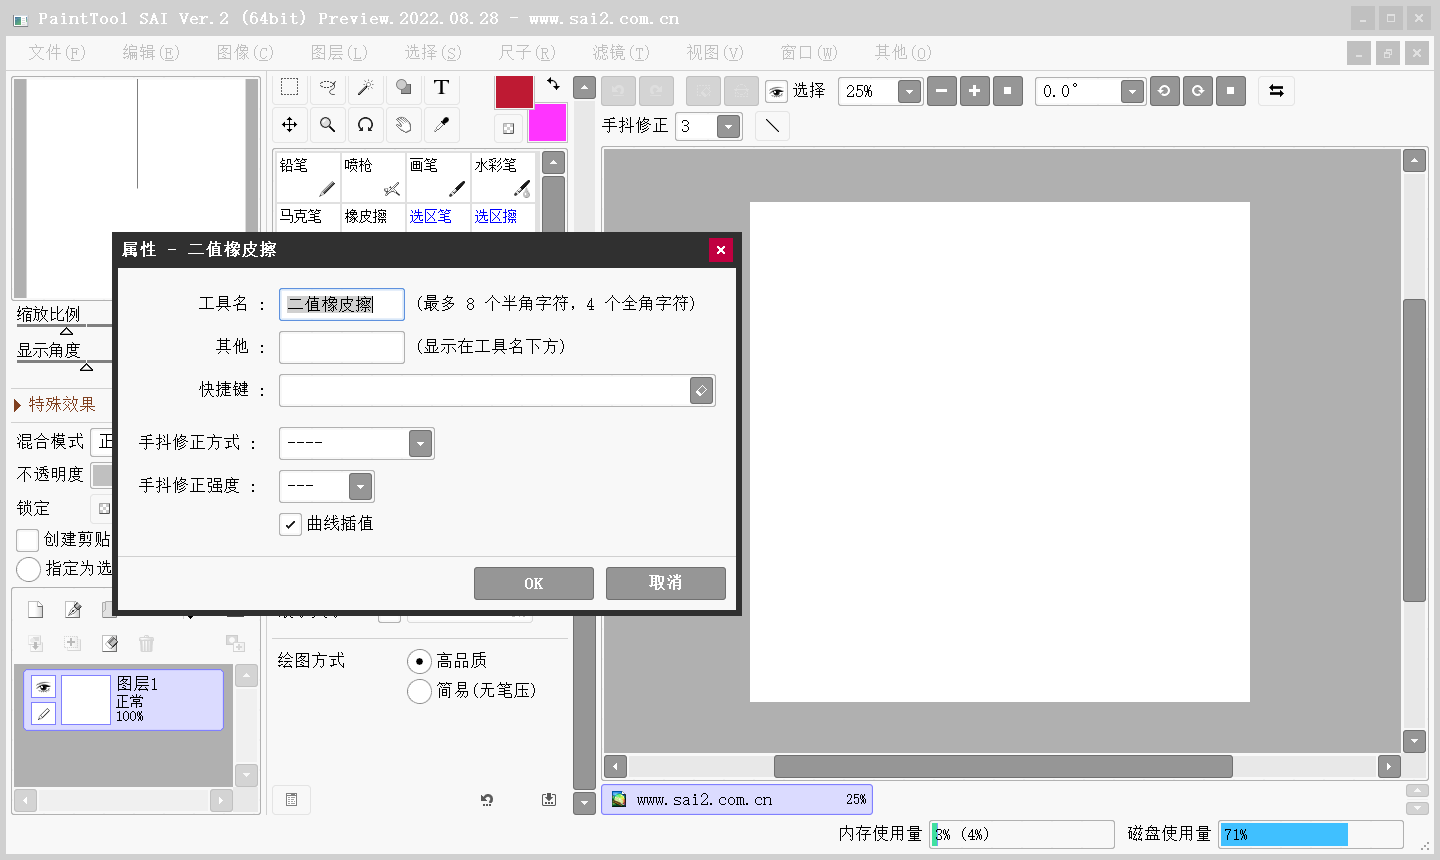Activate the Text (T) tool

coord(442,87)
